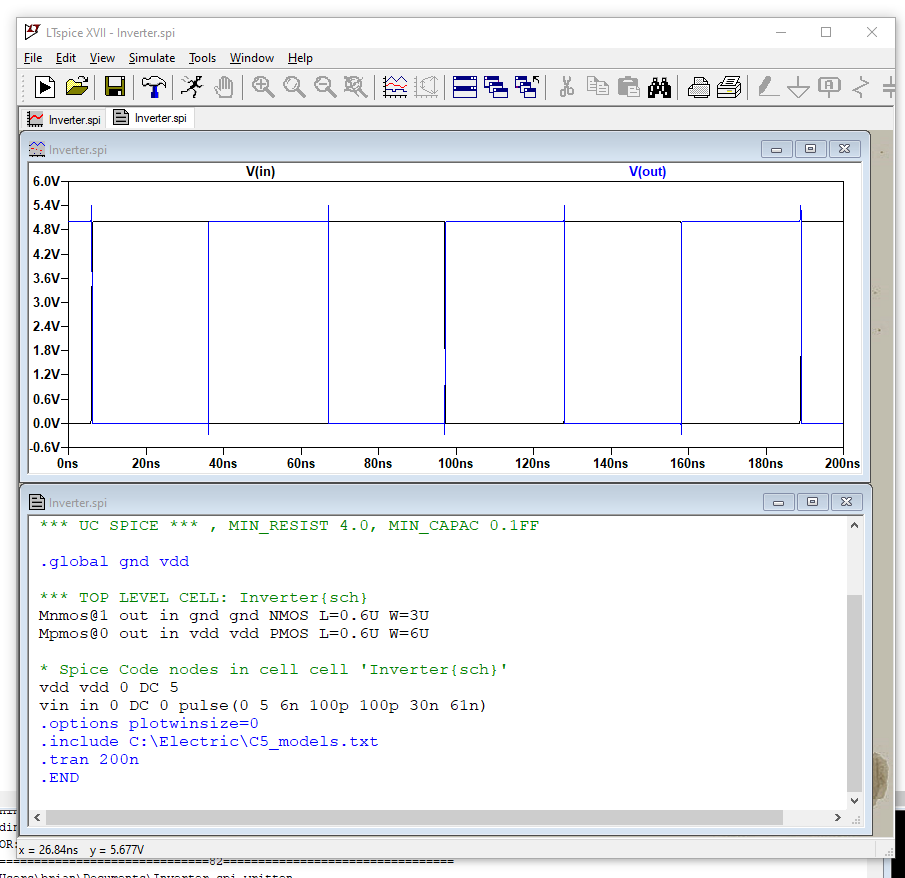Open the Control Panel hammer icon
This screenshot has height=878, width=905.
coord(153,87)
